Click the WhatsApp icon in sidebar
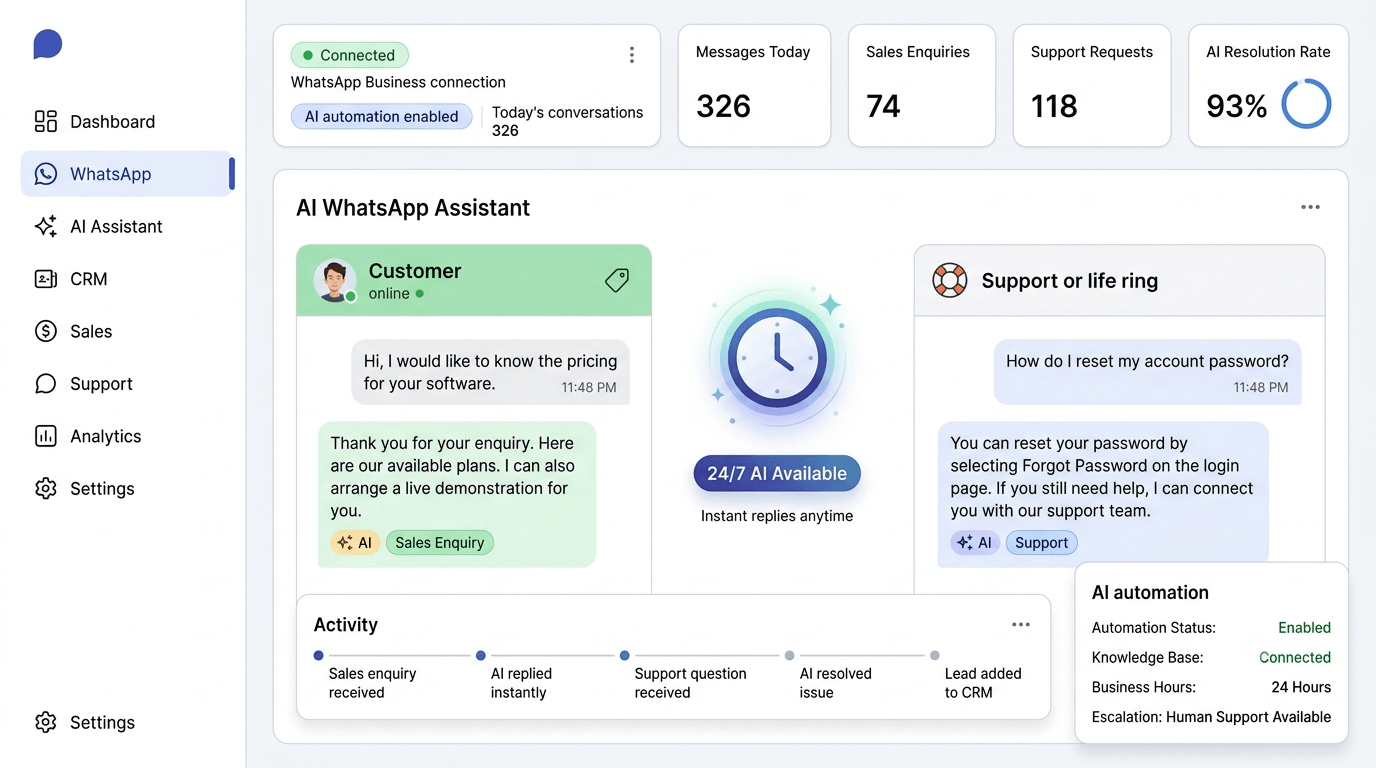Viewport: 1376px width, 768px height. [46, 174]
